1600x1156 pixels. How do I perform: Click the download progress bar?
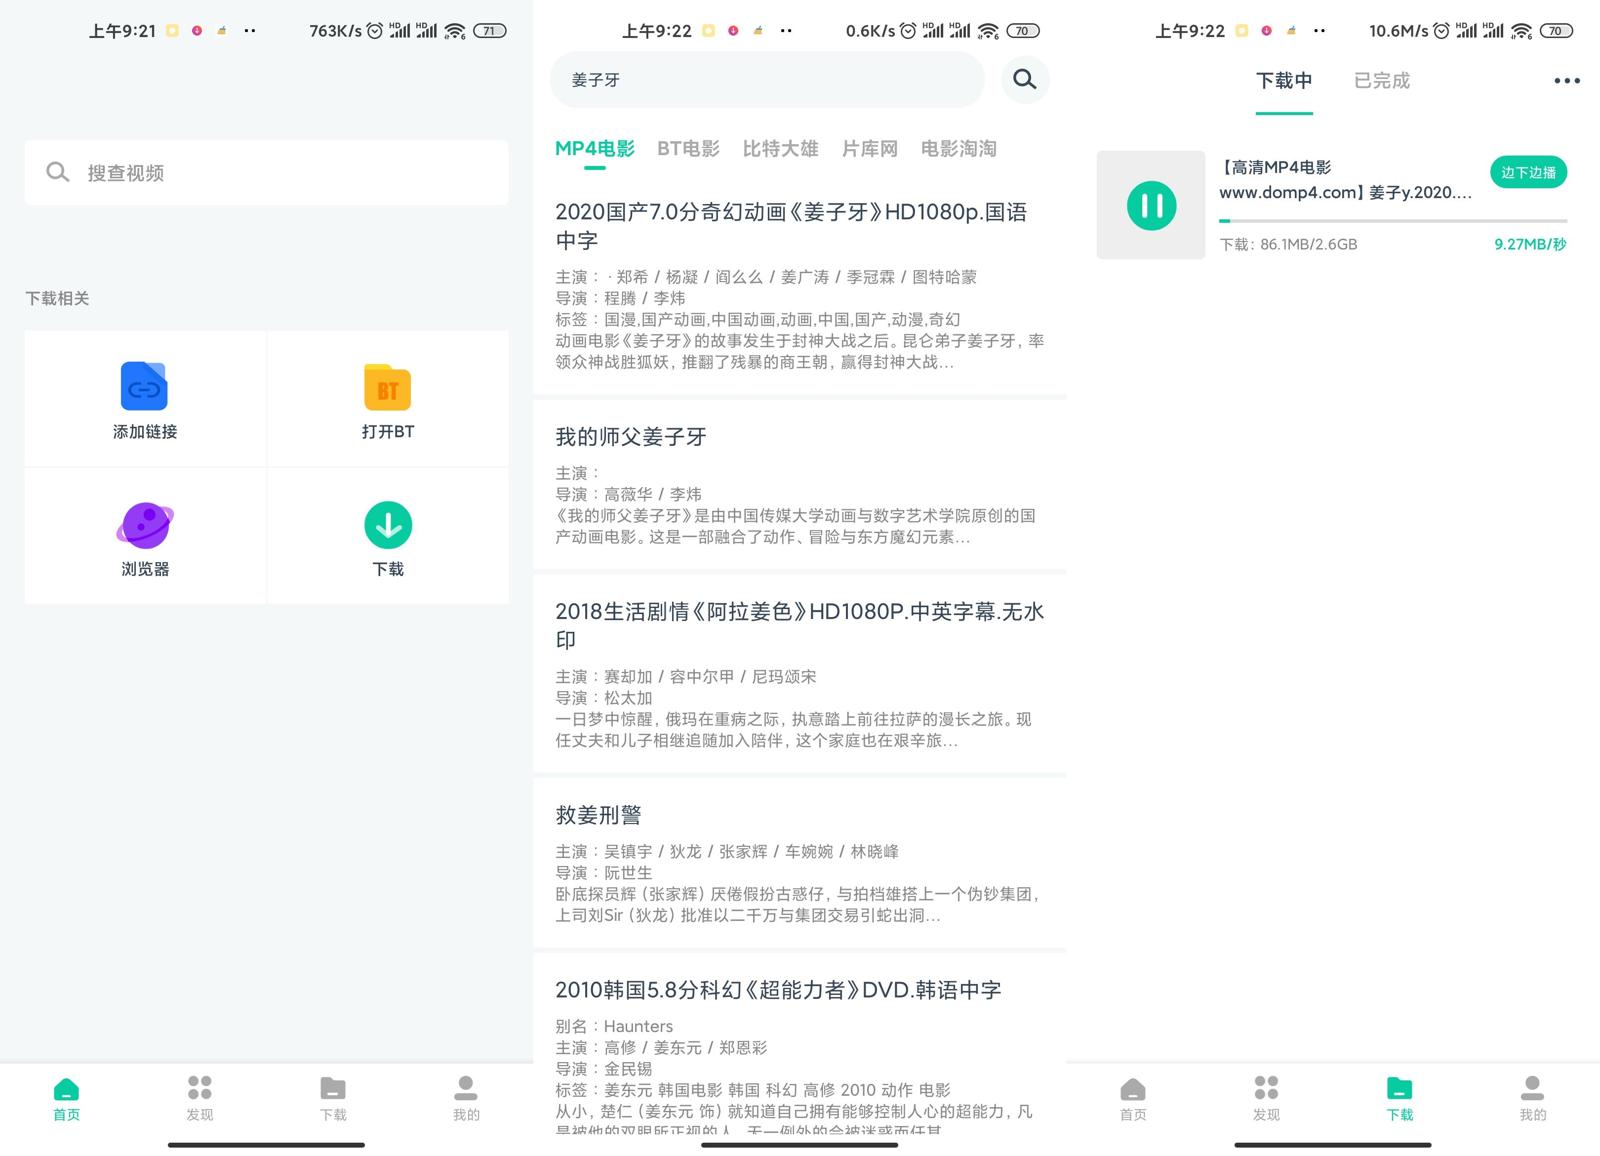(1392, 220)
